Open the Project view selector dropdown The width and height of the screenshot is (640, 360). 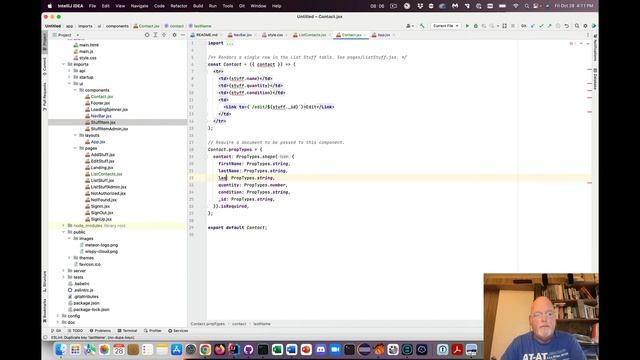pyautogui.click(x=65, y=35)
